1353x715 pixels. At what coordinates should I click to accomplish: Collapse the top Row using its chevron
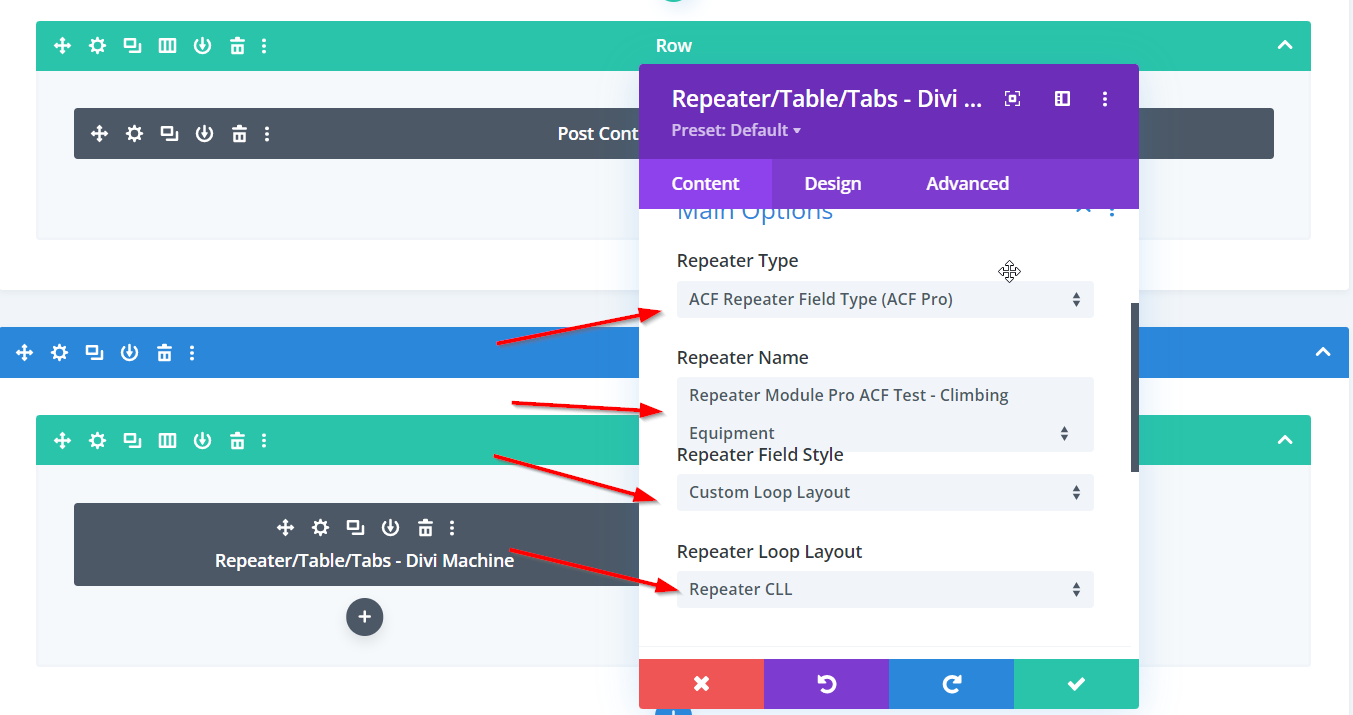coord(1285,45)
